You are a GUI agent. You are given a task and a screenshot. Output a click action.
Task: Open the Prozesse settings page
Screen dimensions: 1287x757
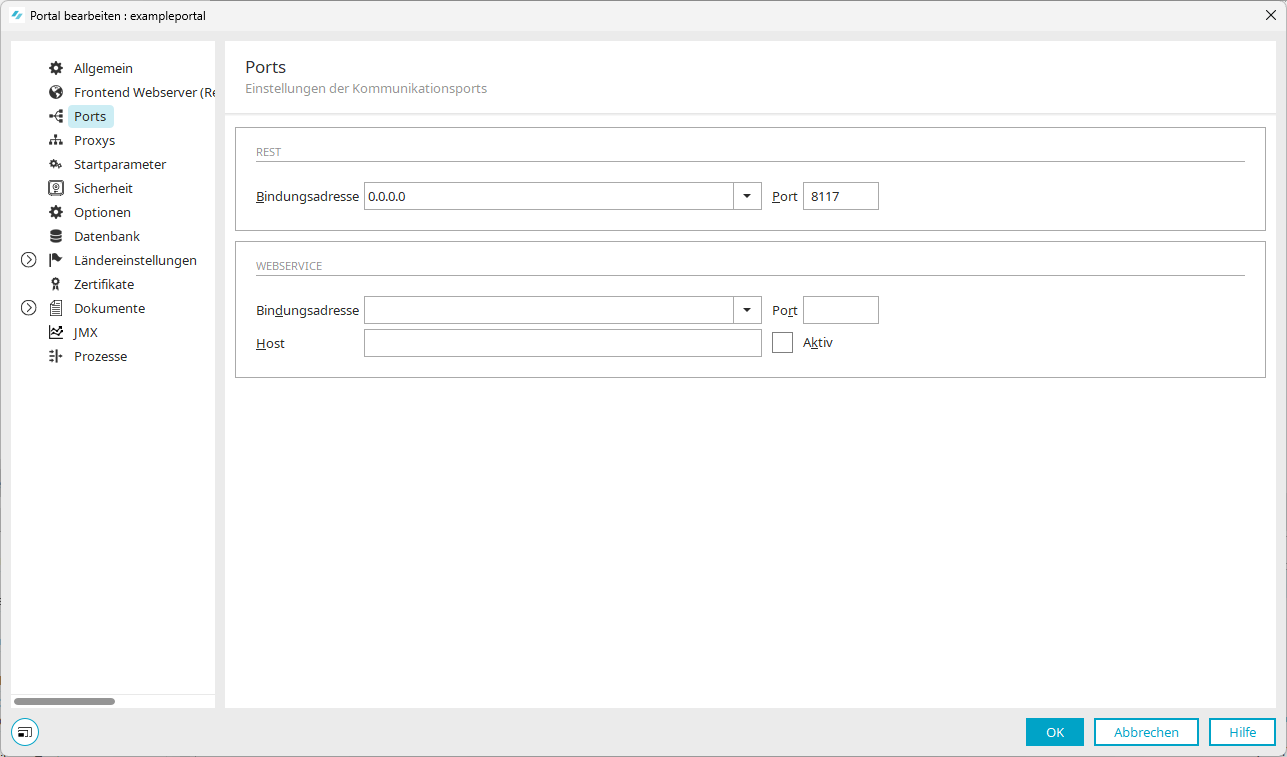point(100,356)
